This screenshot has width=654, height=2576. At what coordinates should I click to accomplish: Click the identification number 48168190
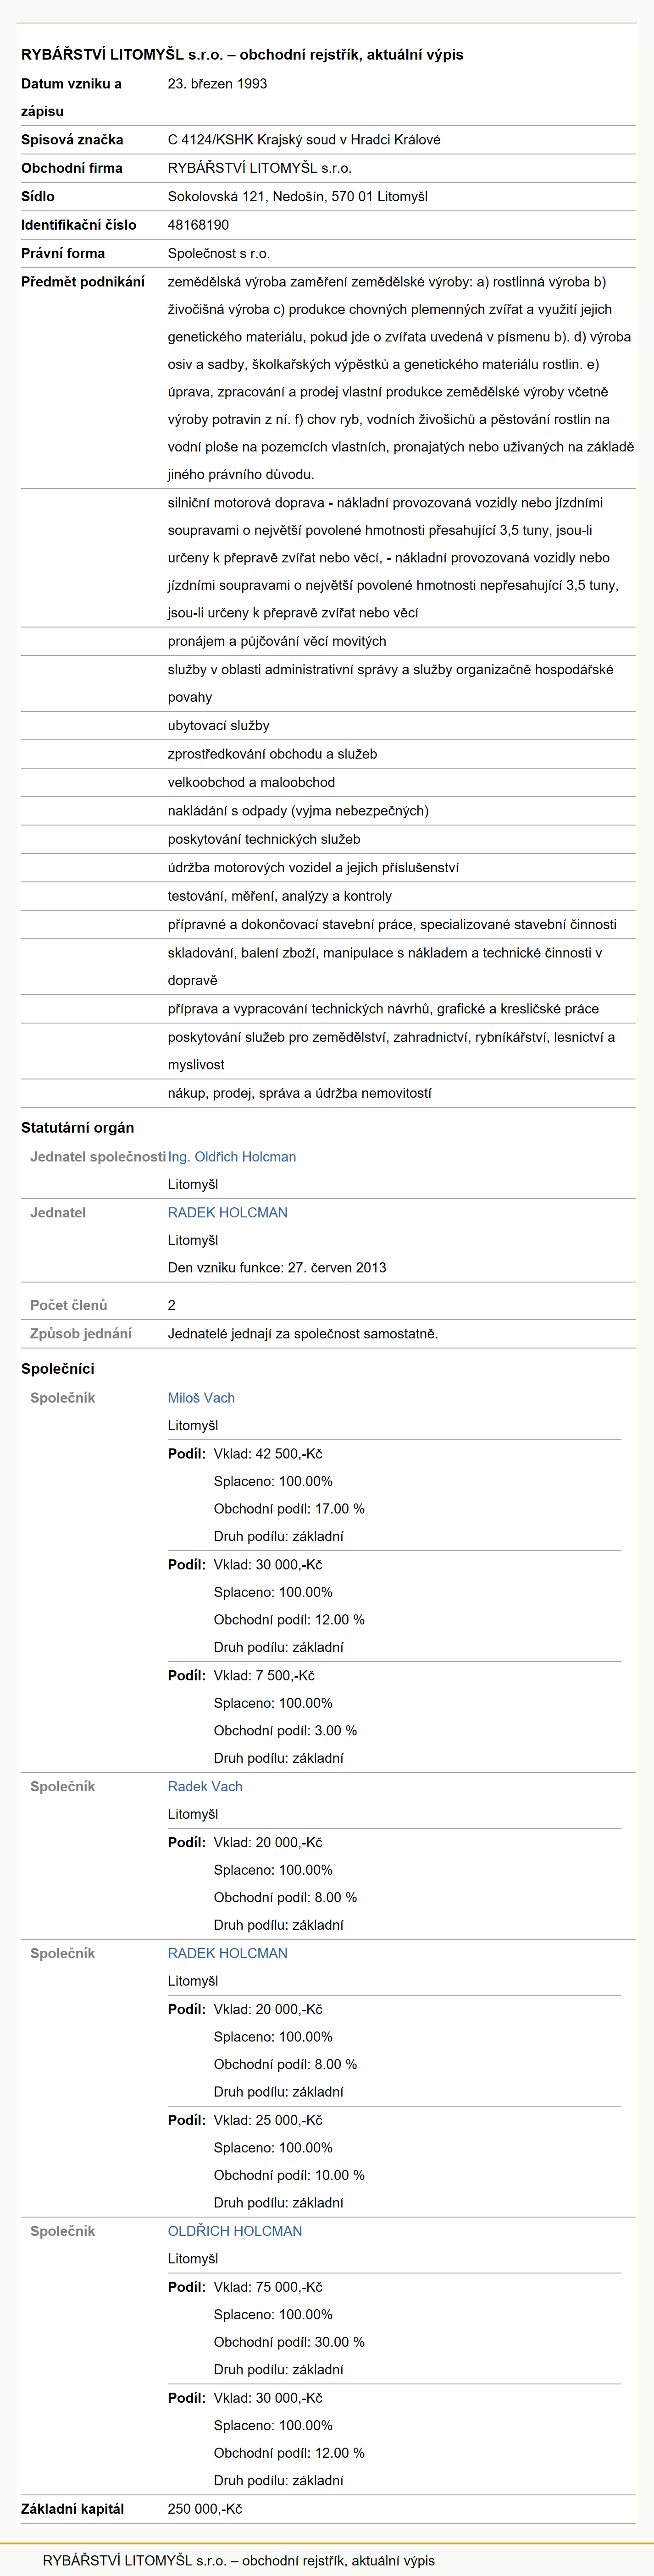(198, 225)
